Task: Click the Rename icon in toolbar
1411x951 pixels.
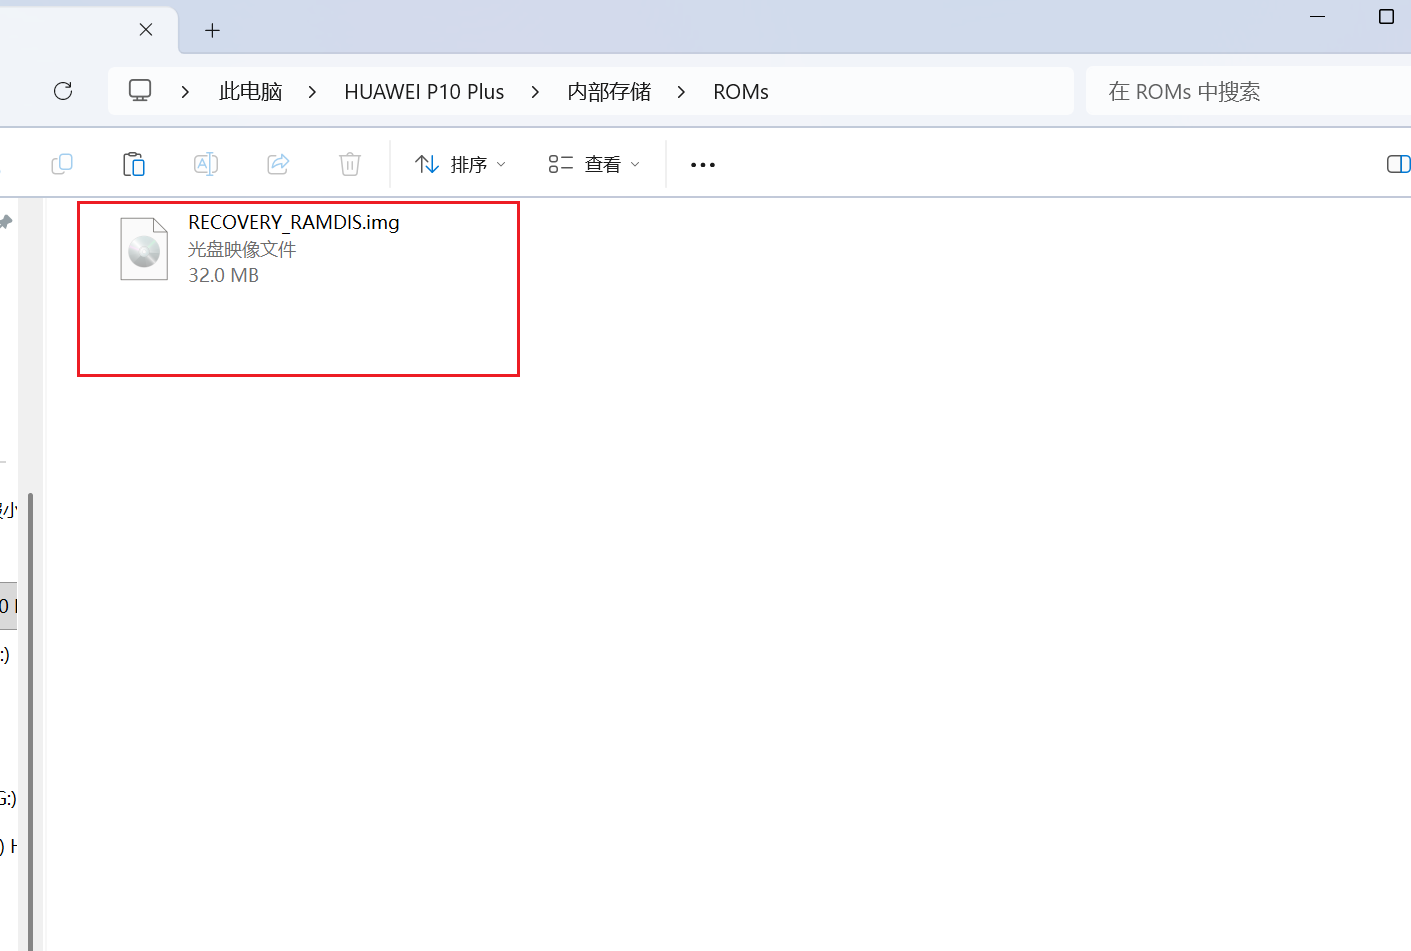Action: 206,164
